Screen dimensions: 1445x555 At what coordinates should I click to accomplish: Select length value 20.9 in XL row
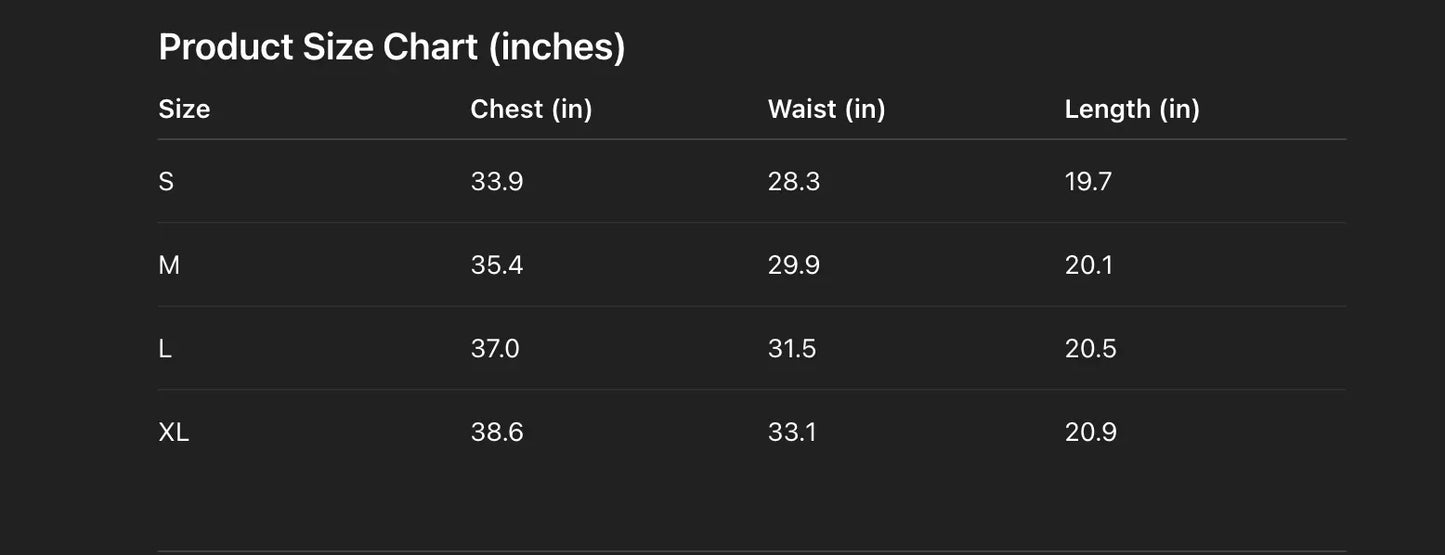(x=1091, y=432)
